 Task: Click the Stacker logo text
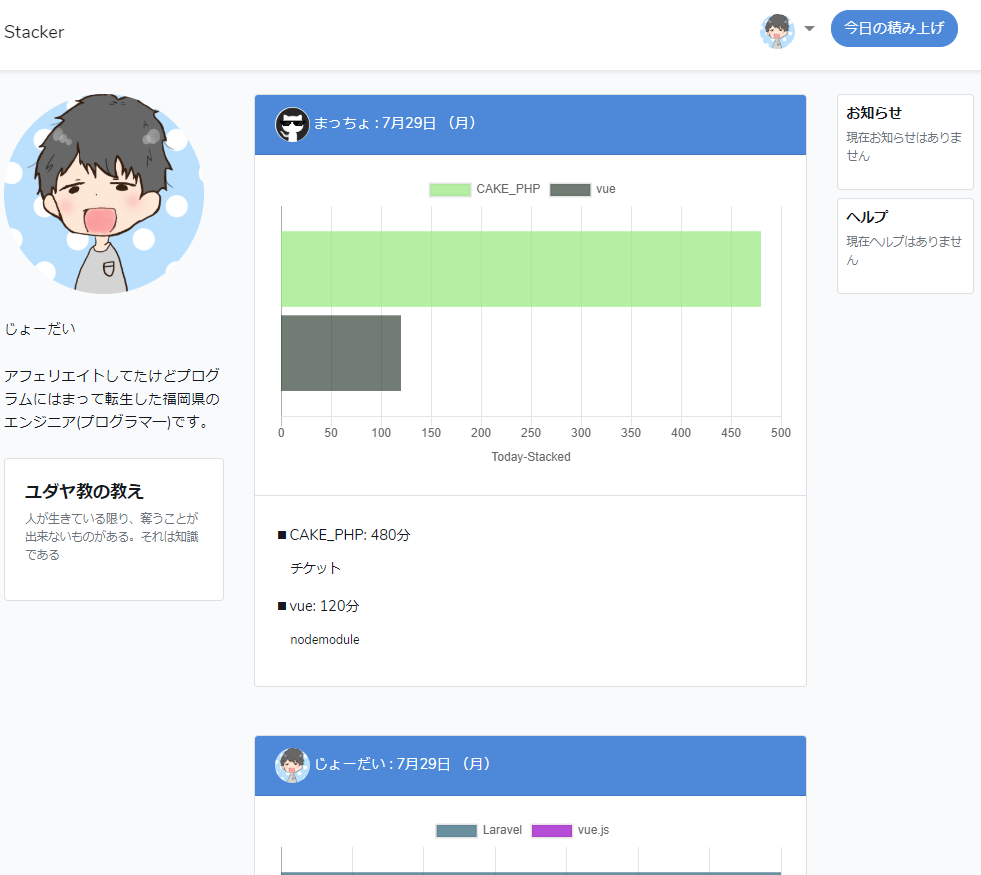coord(34,32)
